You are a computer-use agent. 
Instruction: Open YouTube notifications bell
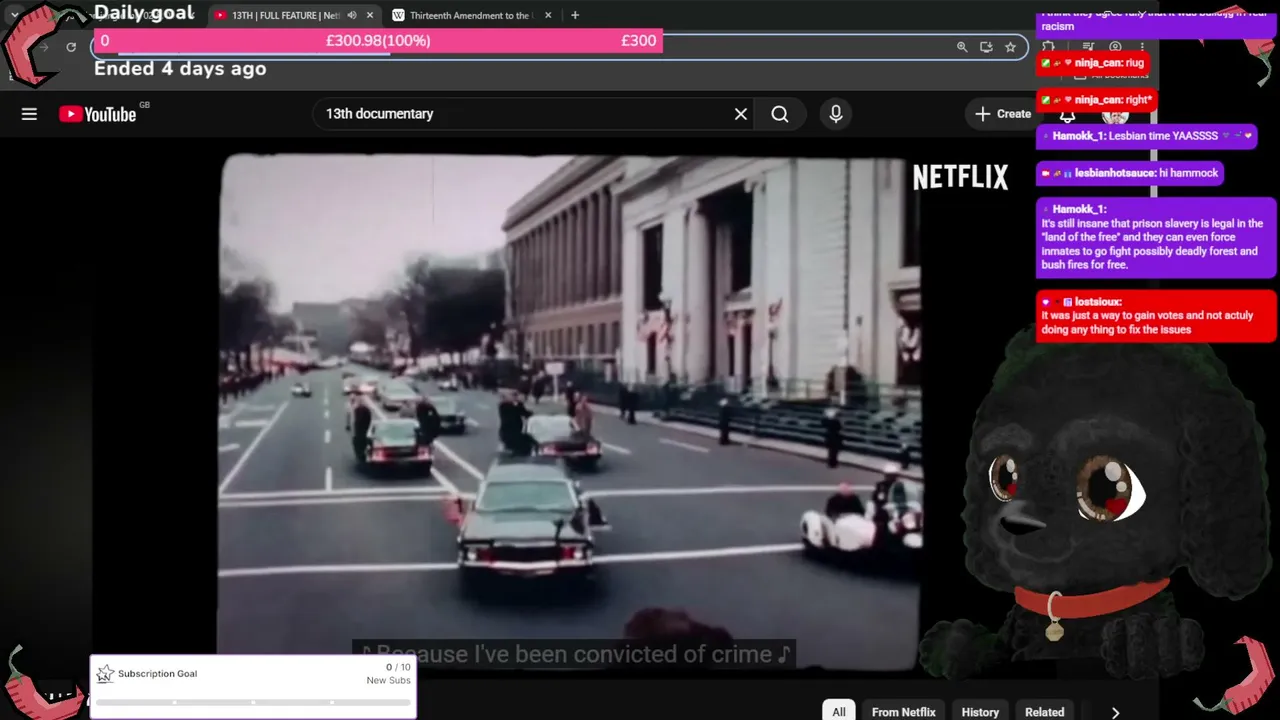pos(1068,115)
